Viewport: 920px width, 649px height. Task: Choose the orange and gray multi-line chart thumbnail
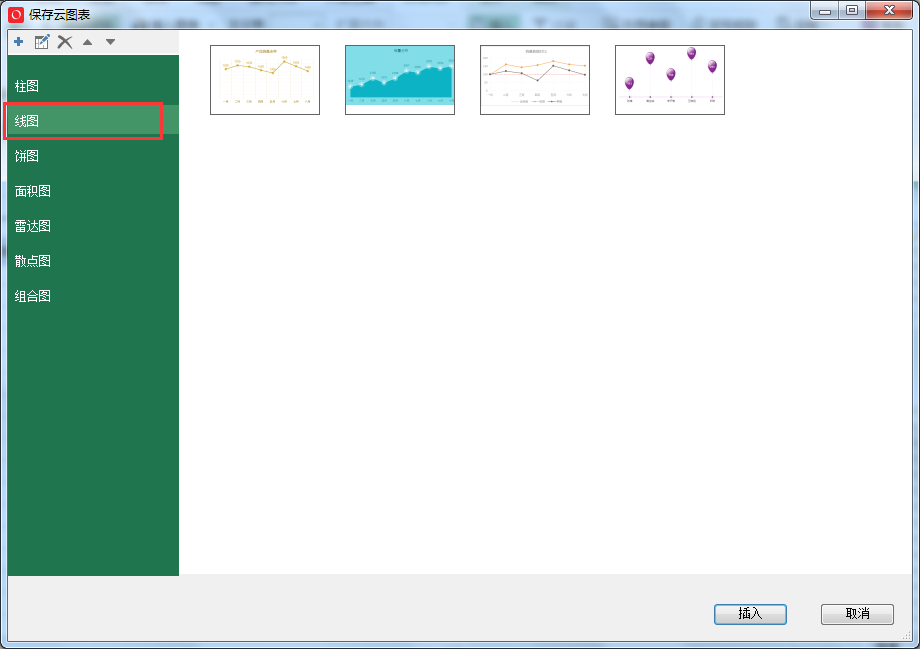pyautogui.click(x=535, y=80)
